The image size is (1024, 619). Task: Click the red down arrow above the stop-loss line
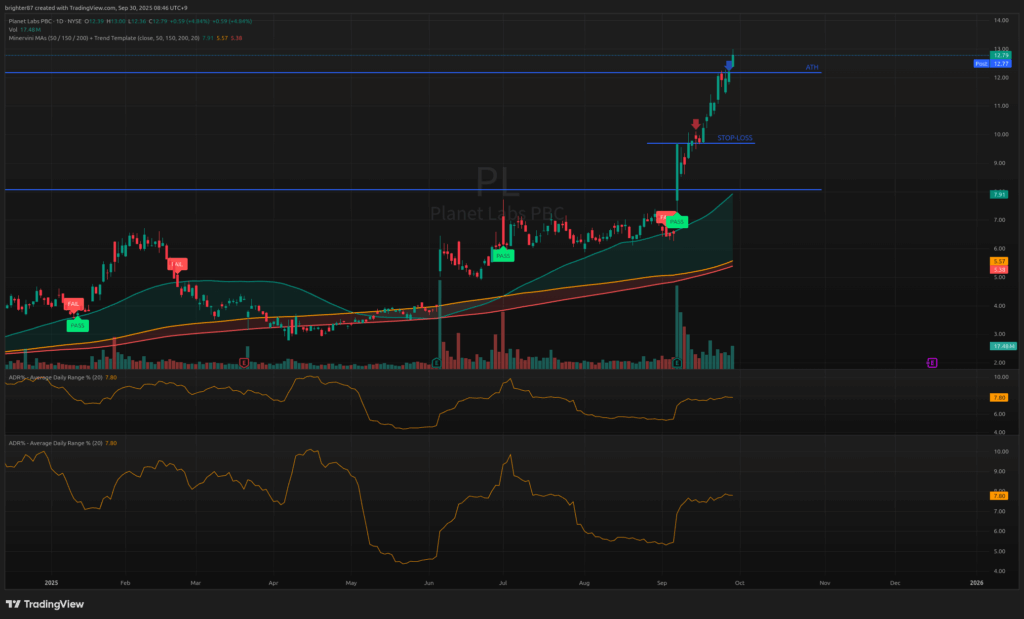click(696, 124)
